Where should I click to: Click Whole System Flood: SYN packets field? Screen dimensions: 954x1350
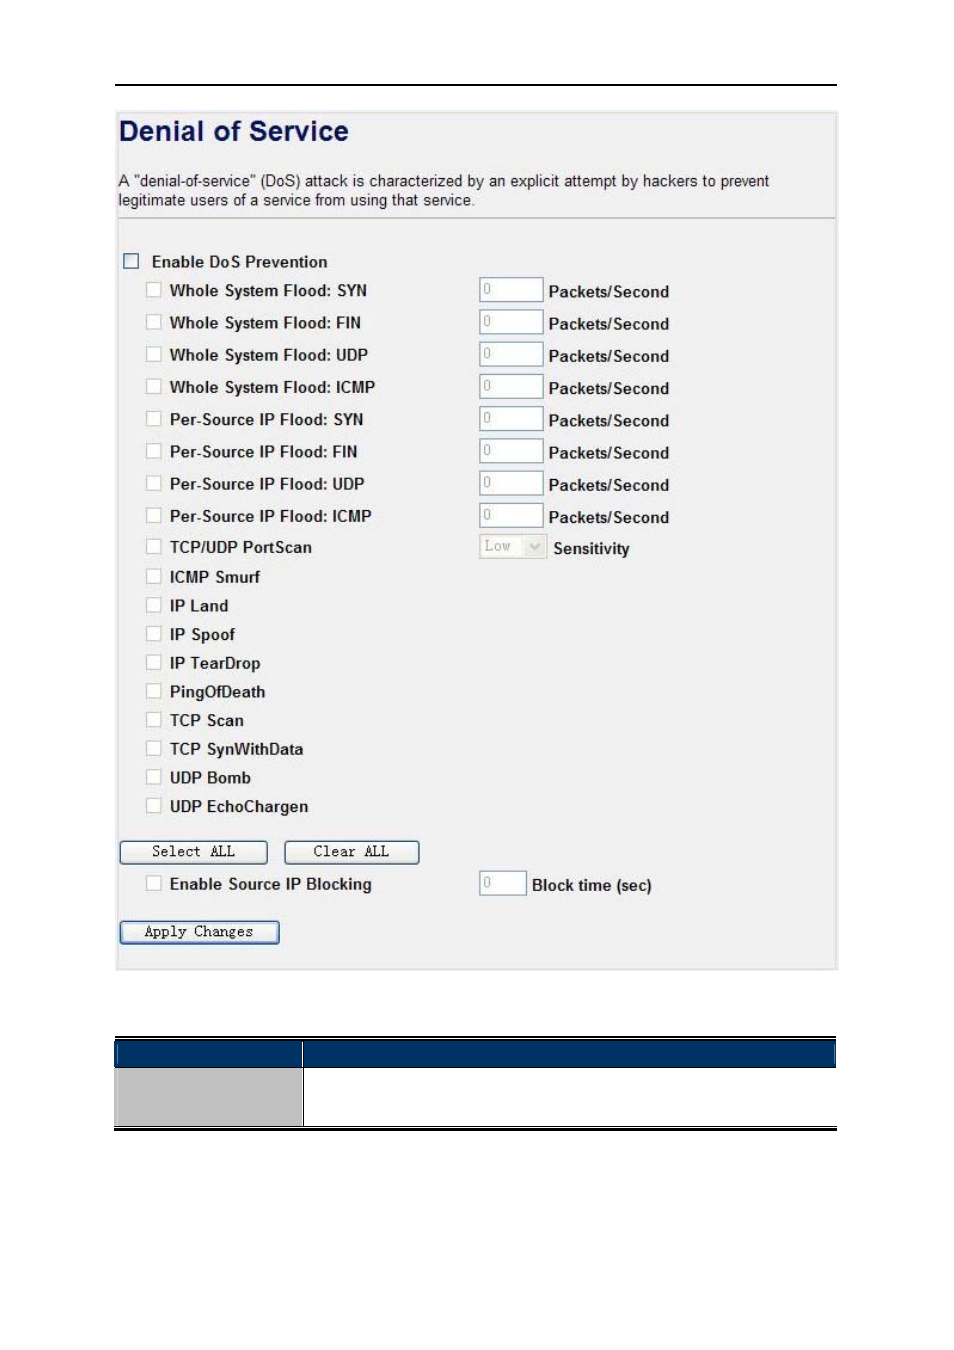(x=511, y=290)
